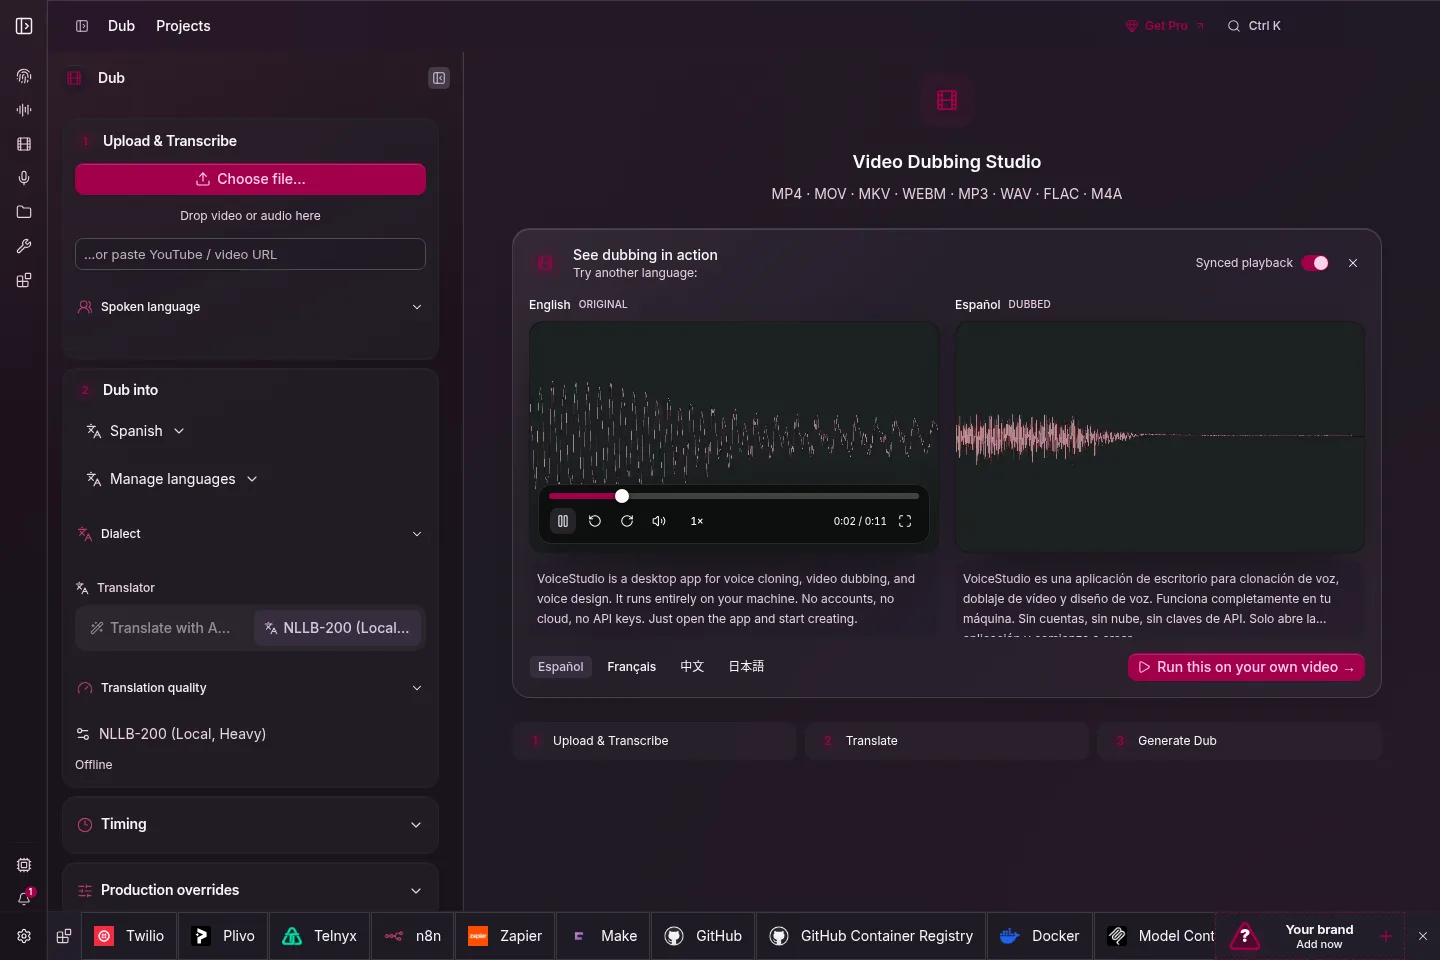Expand Spoken language dropdown
The width and height of the screenshot is (1440, 960).
[x=250, y=307]
